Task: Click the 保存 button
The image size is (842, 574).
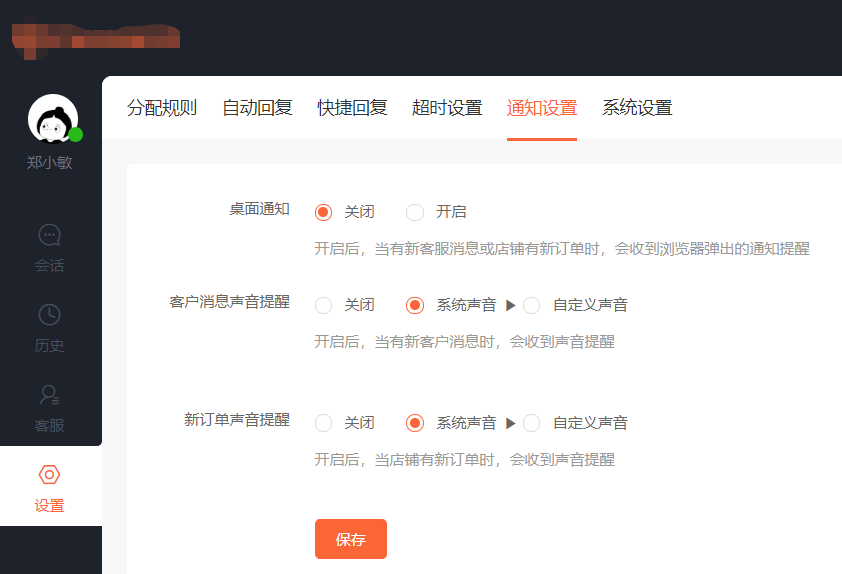Action: (x=351, y=539)
